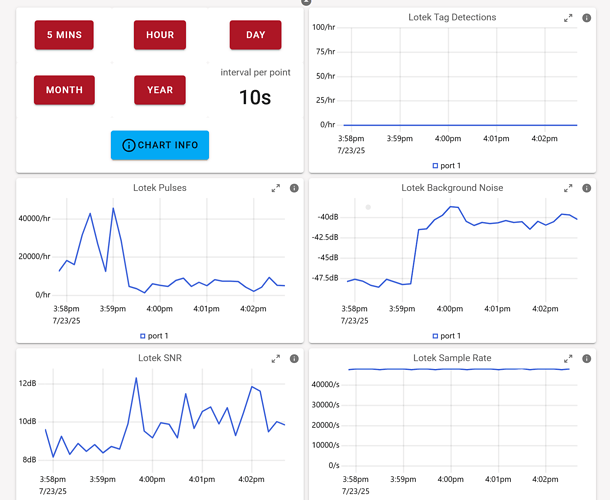Viewport: 610px width, 500px height.
Task: Expand Lotek Sample Rate chart fullscreen
Action: click(568, 358)
